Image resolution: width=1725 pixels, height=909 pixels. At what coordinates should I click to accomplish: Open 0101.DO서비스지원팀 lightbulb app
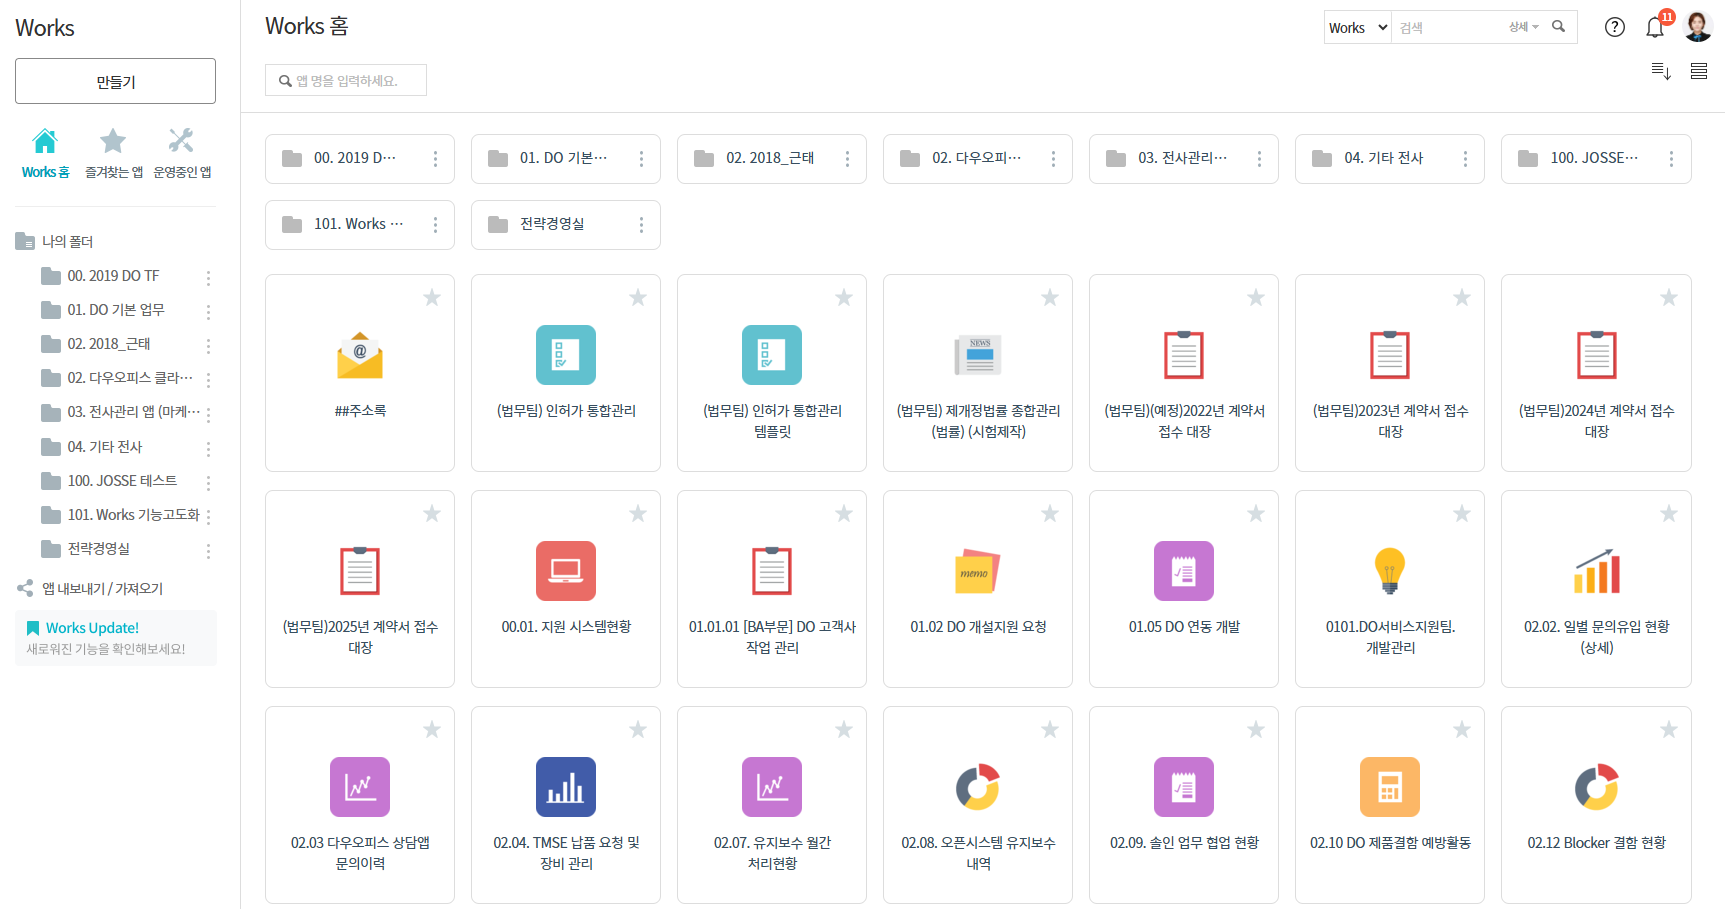[x=1390, y=571]
